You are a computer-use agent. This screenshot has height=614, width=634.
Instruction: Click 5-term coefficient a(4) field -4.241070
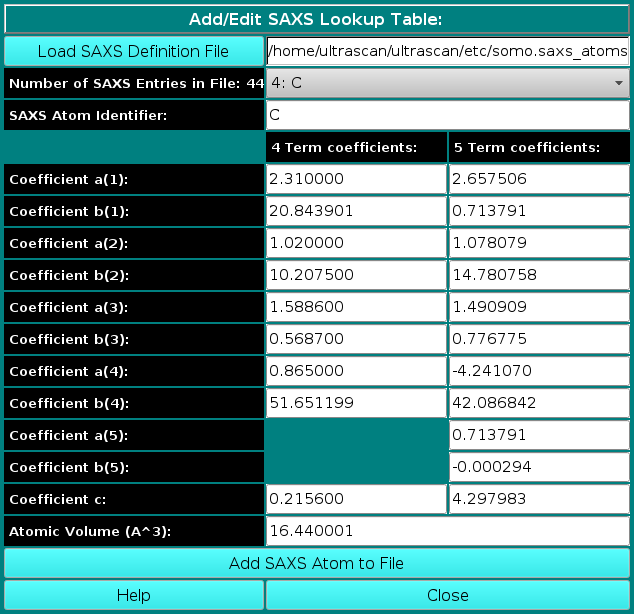point(538,371)
